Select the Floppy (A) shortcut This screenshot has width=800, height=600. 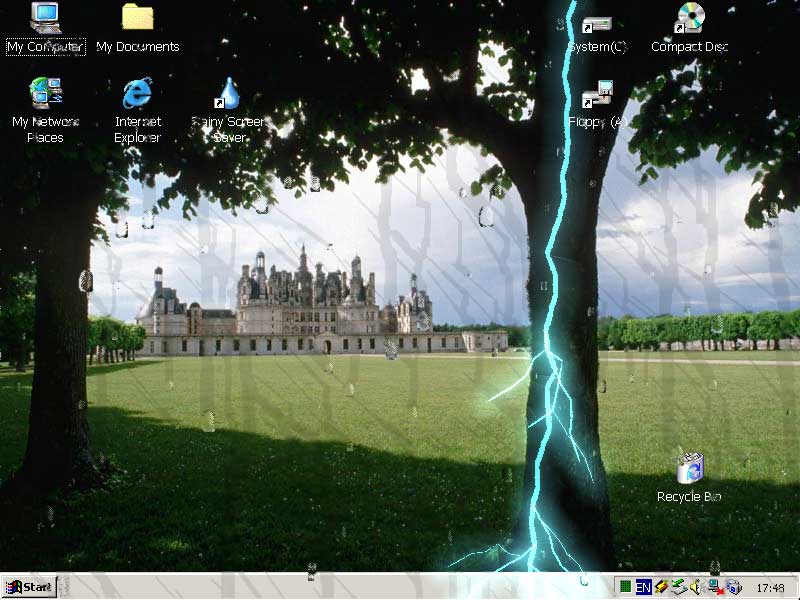click(597, 94)
